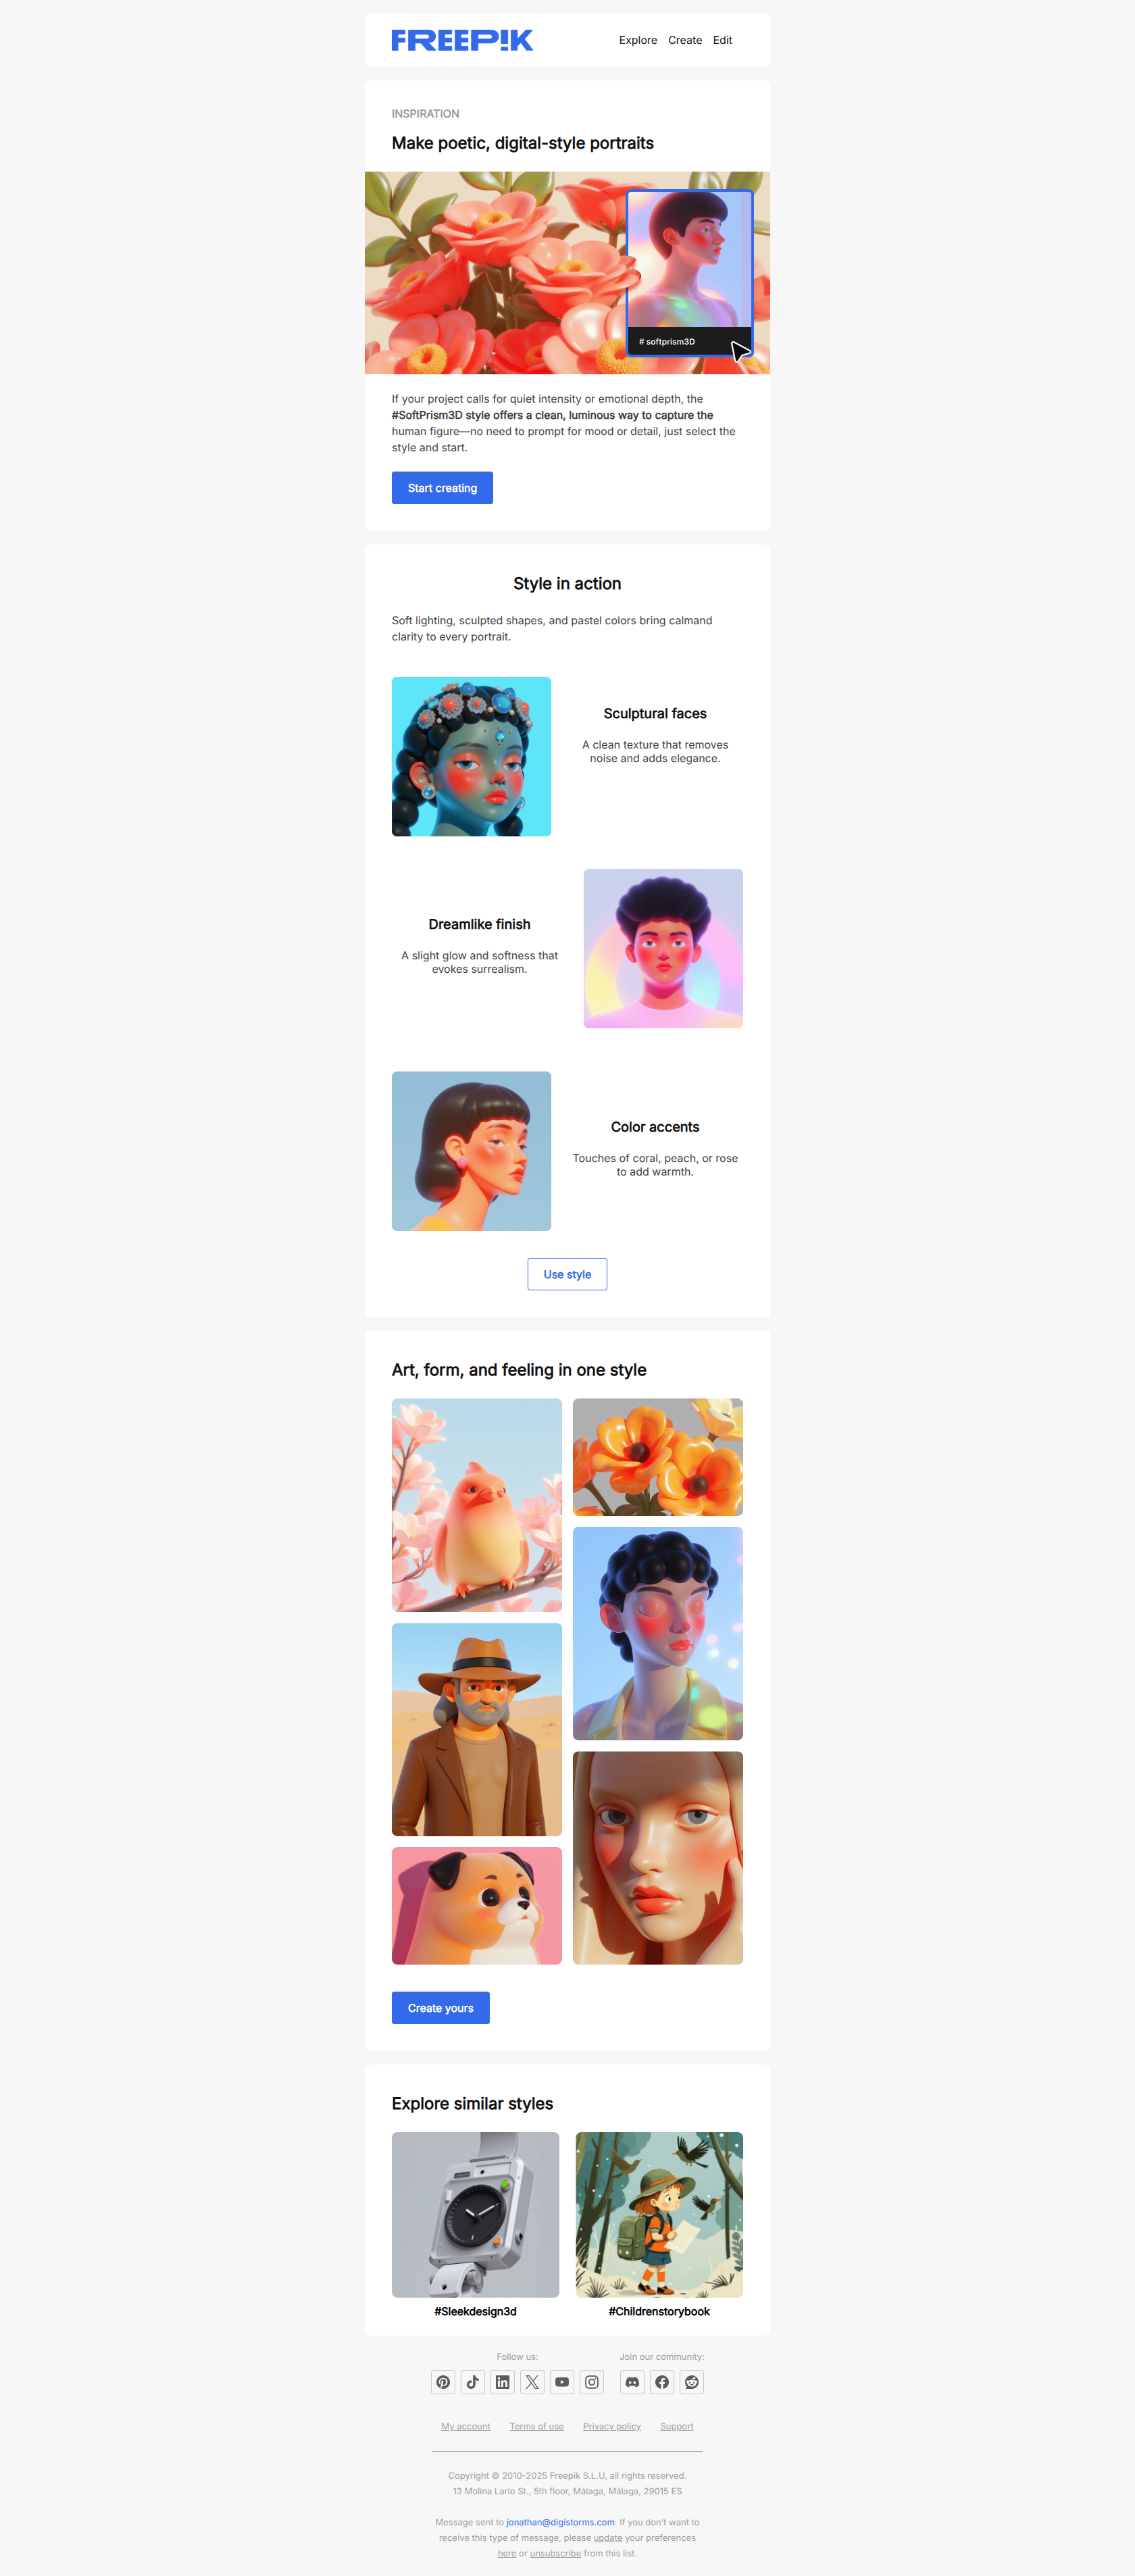The height and width of the screenshot is (2576, 1135).
Task: Join the Discord community icon
Action: (632, 2382)
